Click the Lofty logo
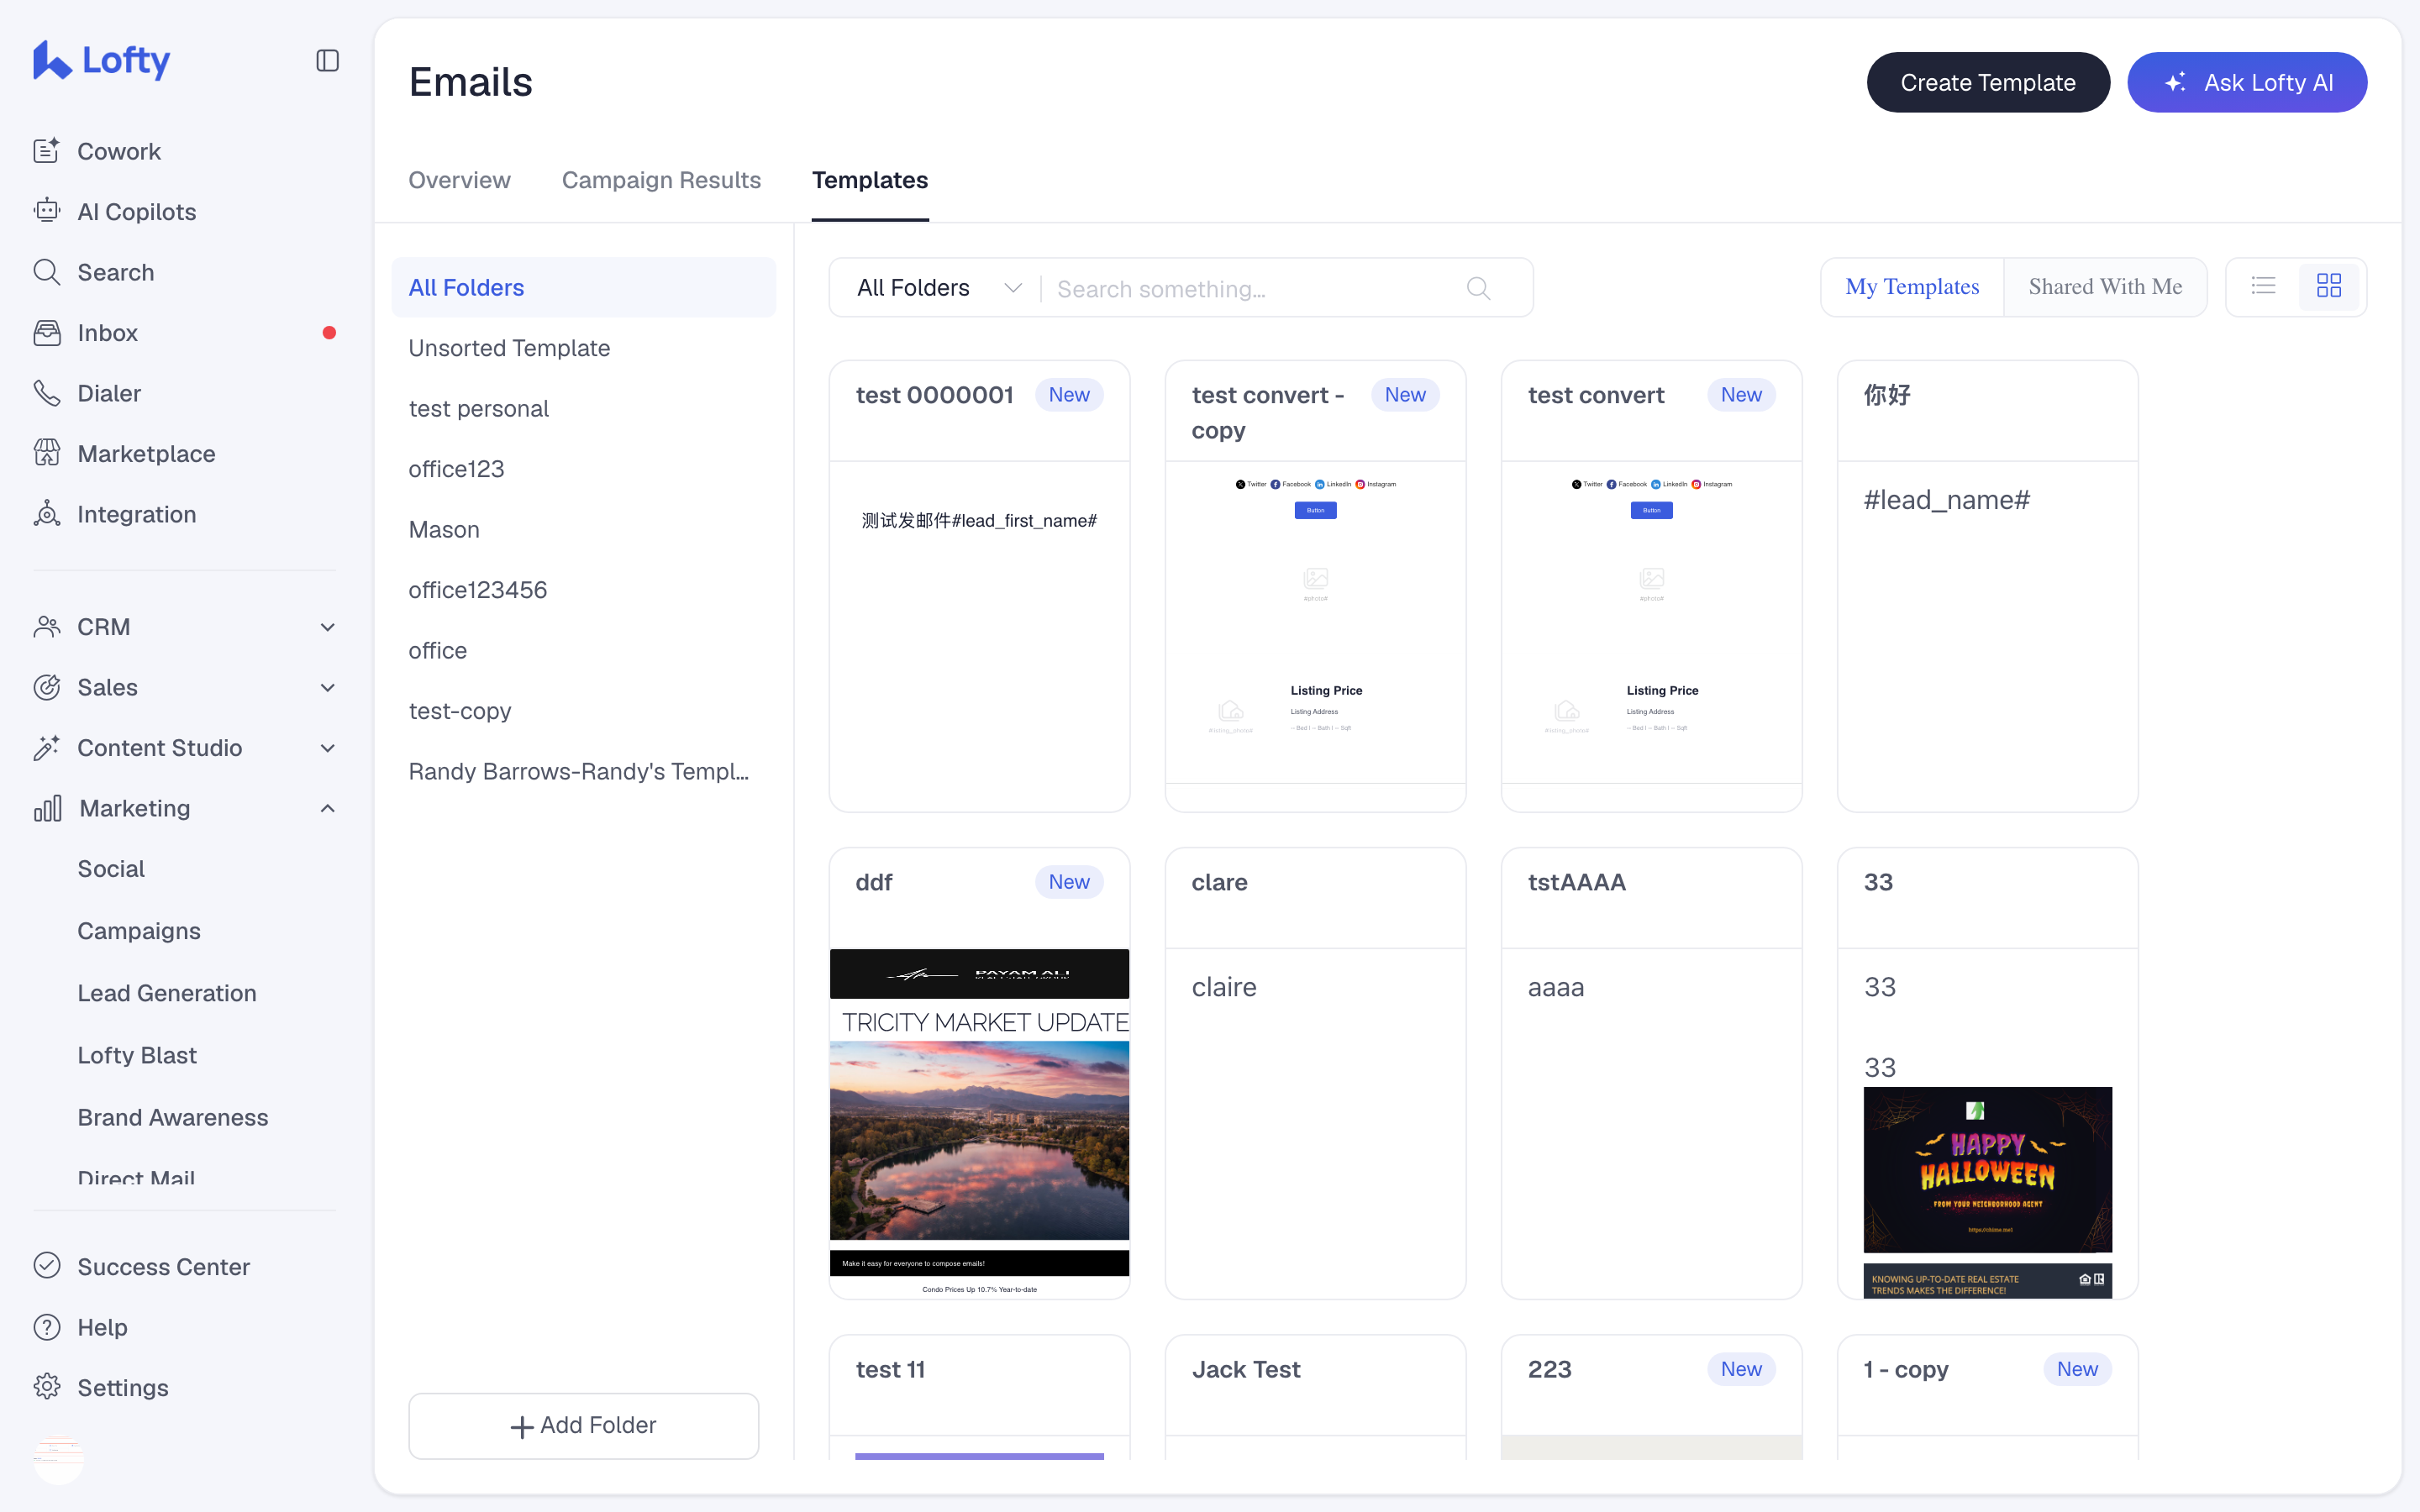 101,60
